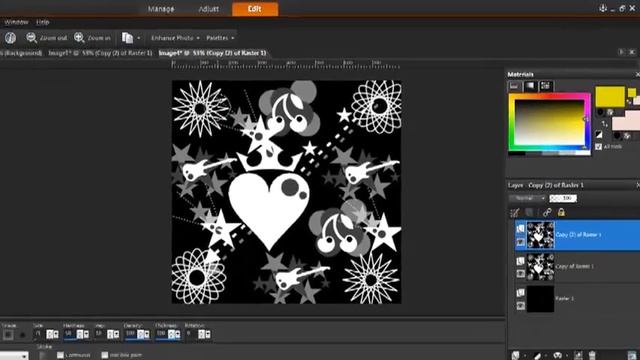Screen dimensions: 640x360
Task: Toggle visibility eye of Raster 1 layer
Action: (520, 306)
